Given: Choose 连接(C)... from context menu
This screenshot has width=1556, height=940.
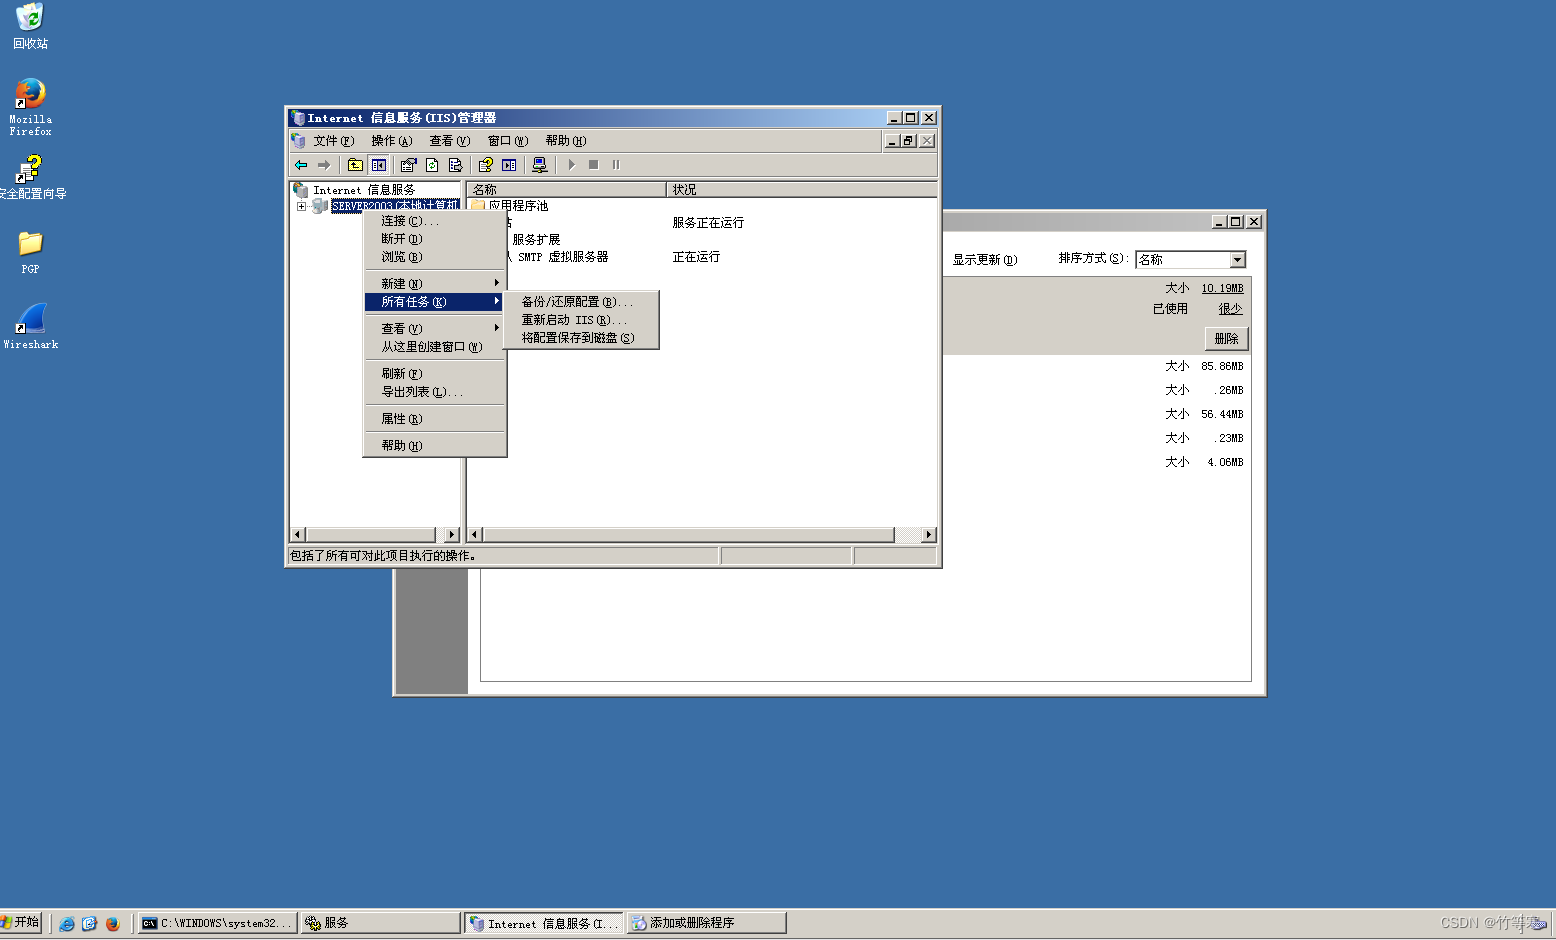Looking at the screenshot, I should (435, 221).
